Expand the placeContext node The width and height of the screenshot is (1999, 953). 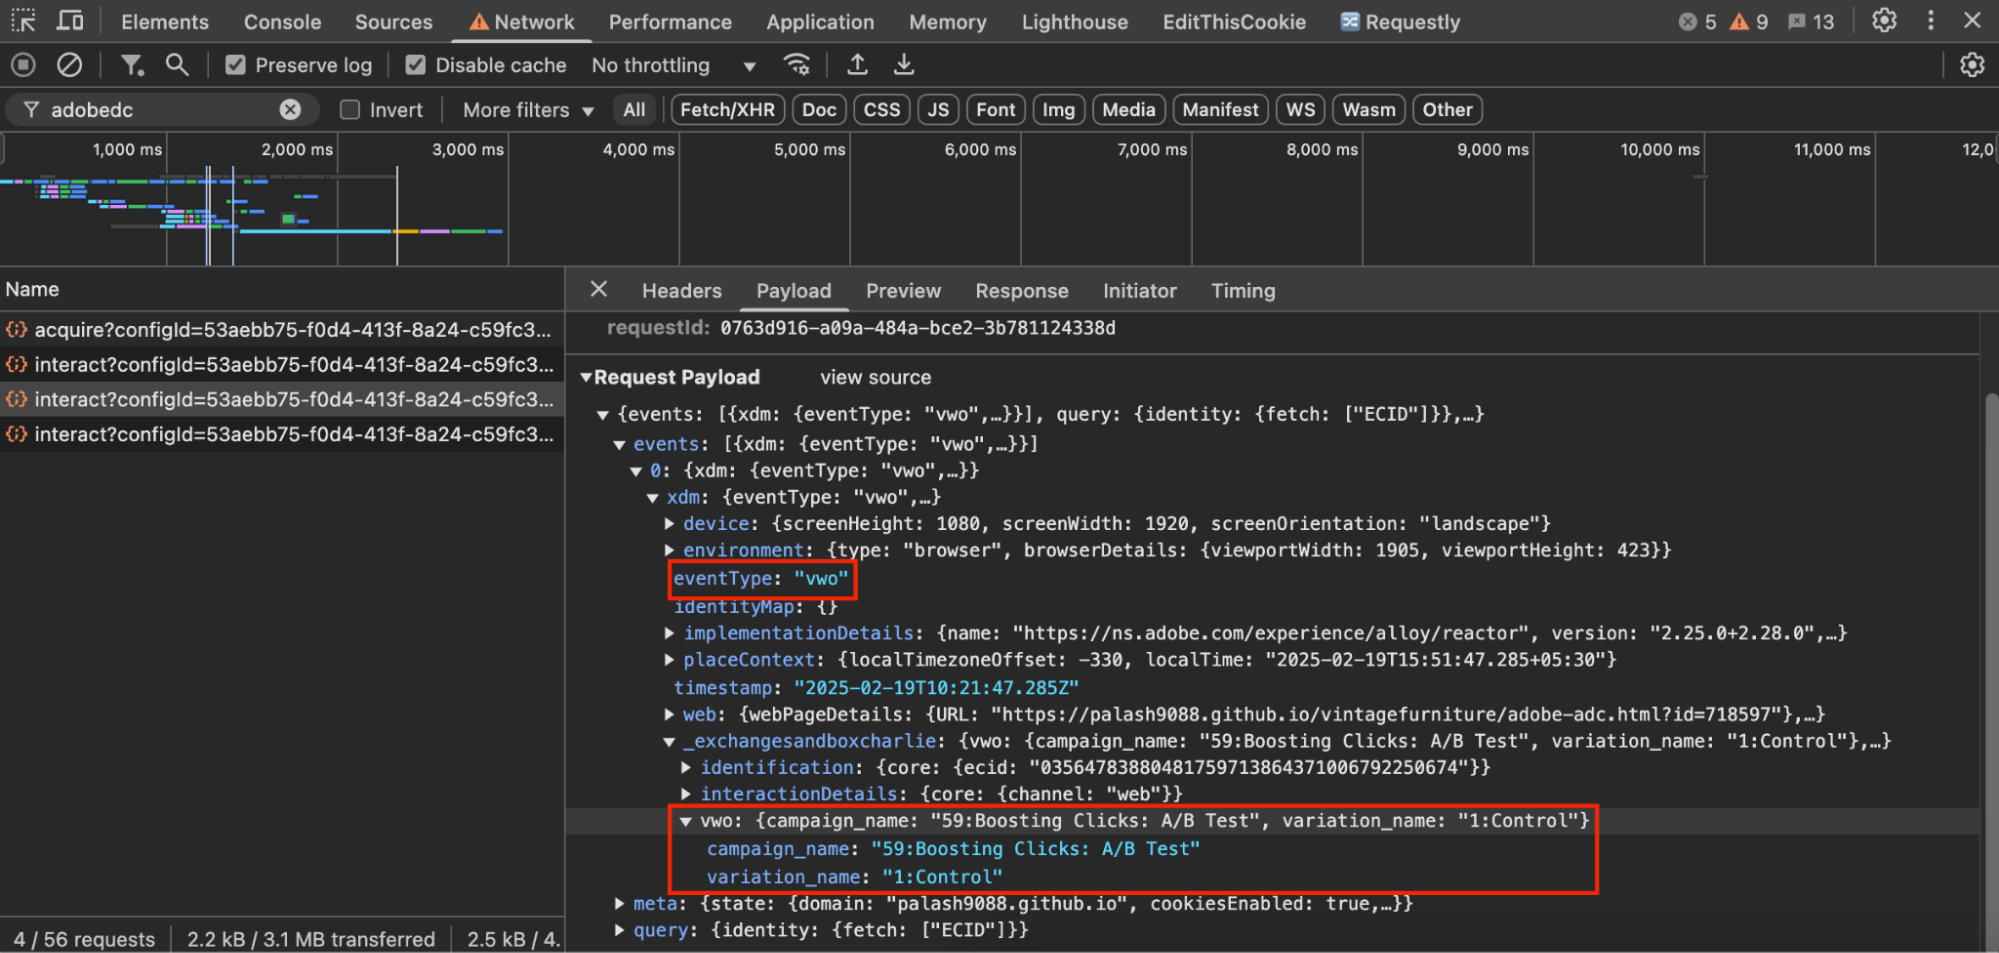click(x=669, y=660)
